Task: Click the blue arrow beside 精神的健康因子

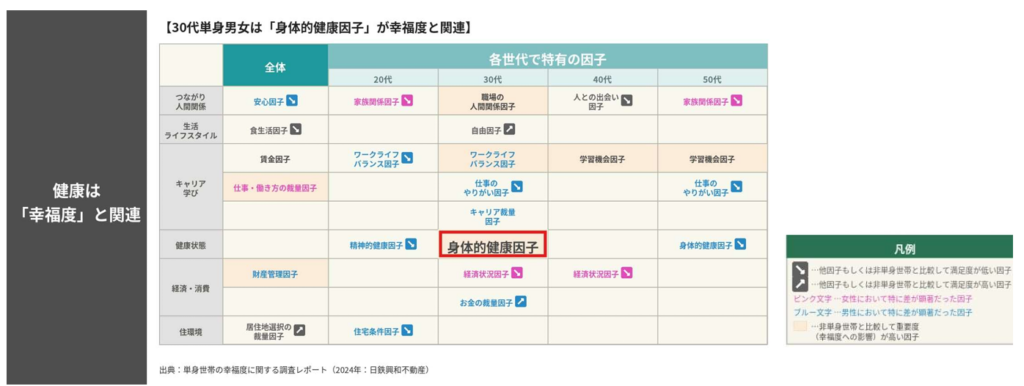Action: click(x=411, y=245)
